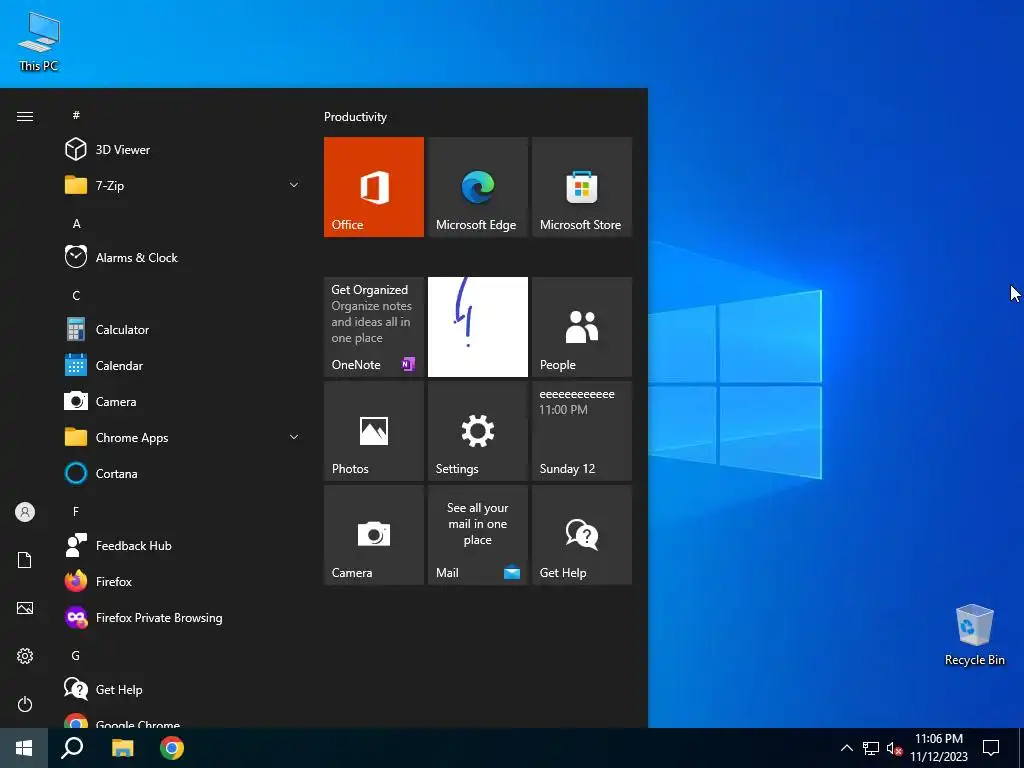Open Camera in the app list
Viewport: 1024px width, 768px height.
coord(183,402)
